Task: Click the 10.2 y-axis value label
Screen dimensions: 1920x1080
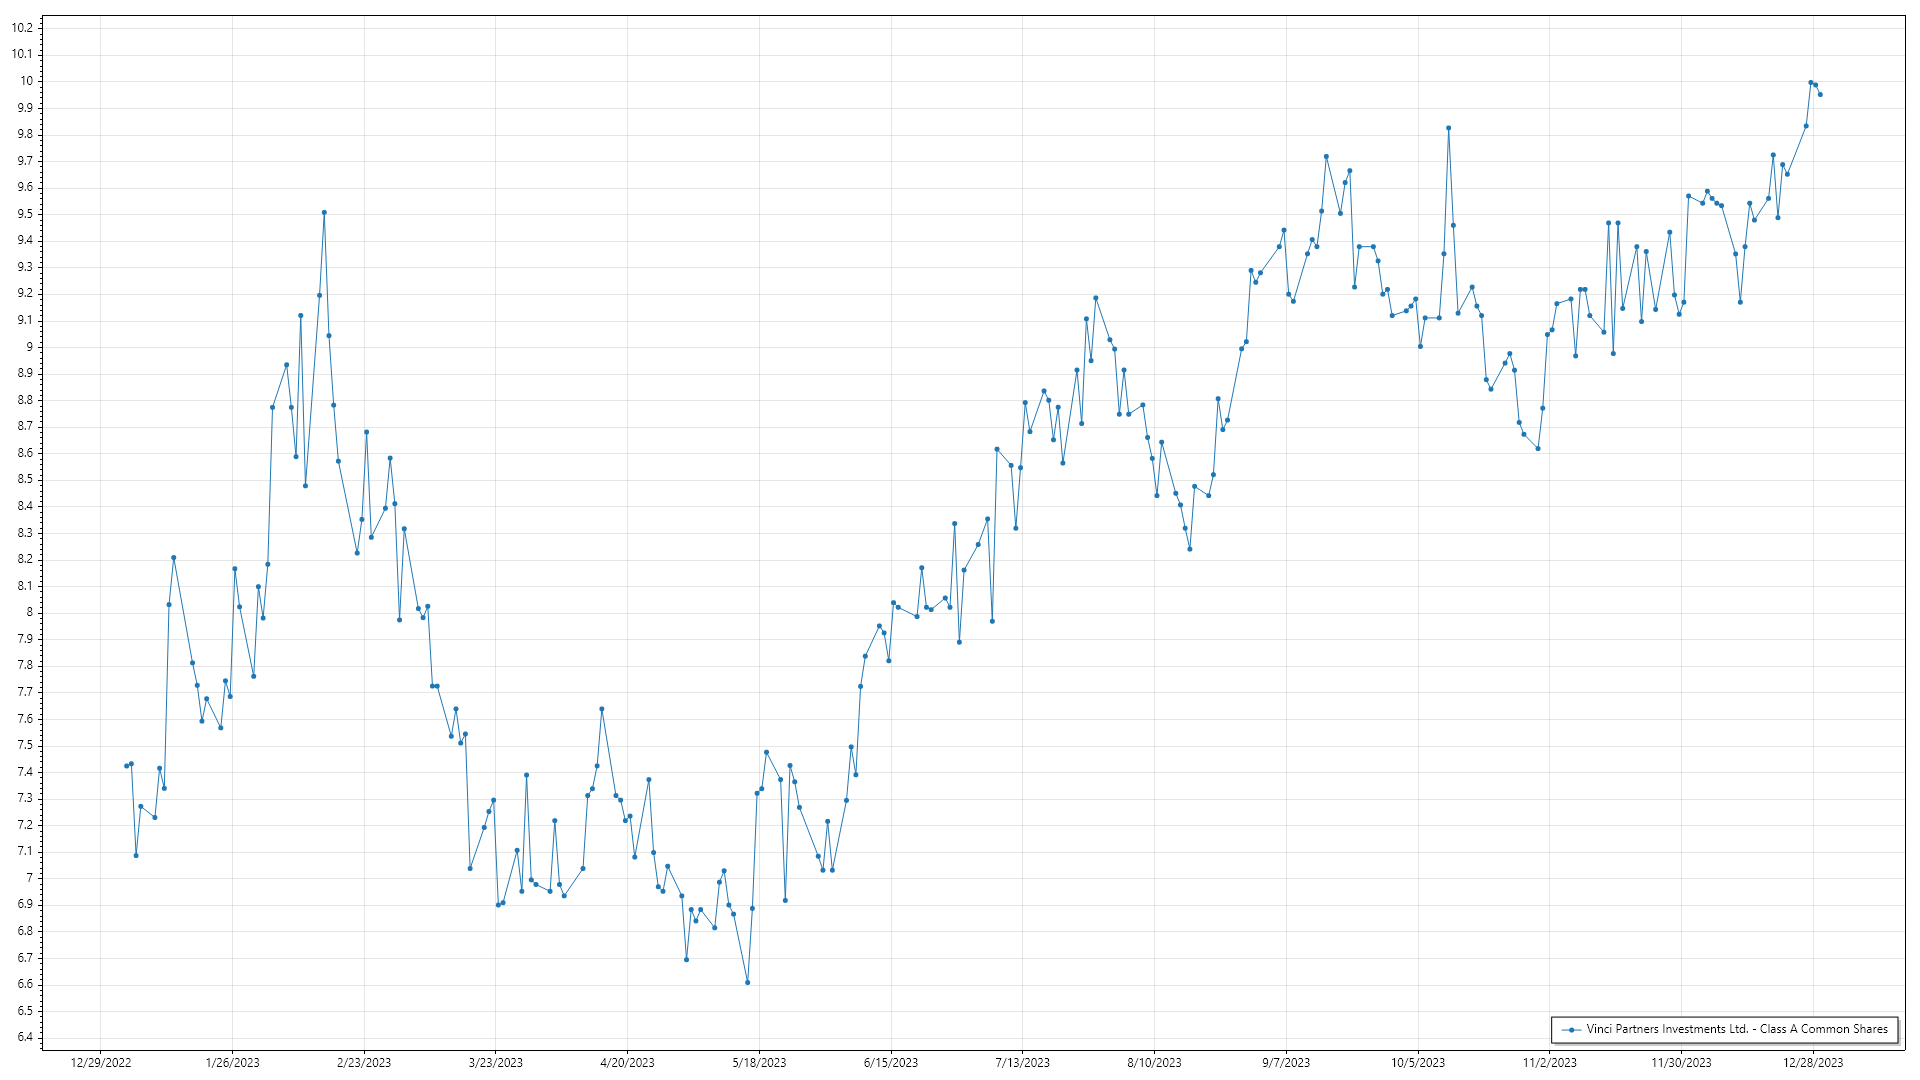Action: pyautogui.click(x=22, y=28)
